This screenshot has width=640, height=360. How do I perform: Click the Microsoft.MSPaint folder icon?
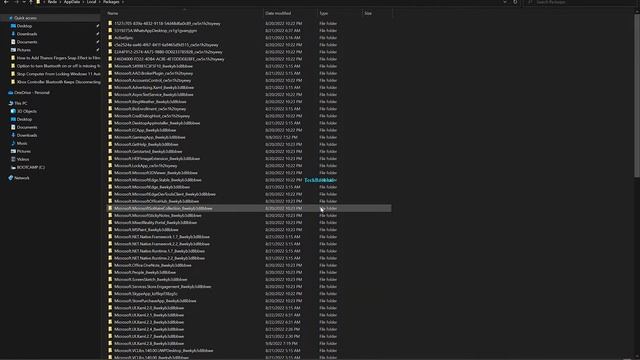pyautogui.click(x=110, y=230)
